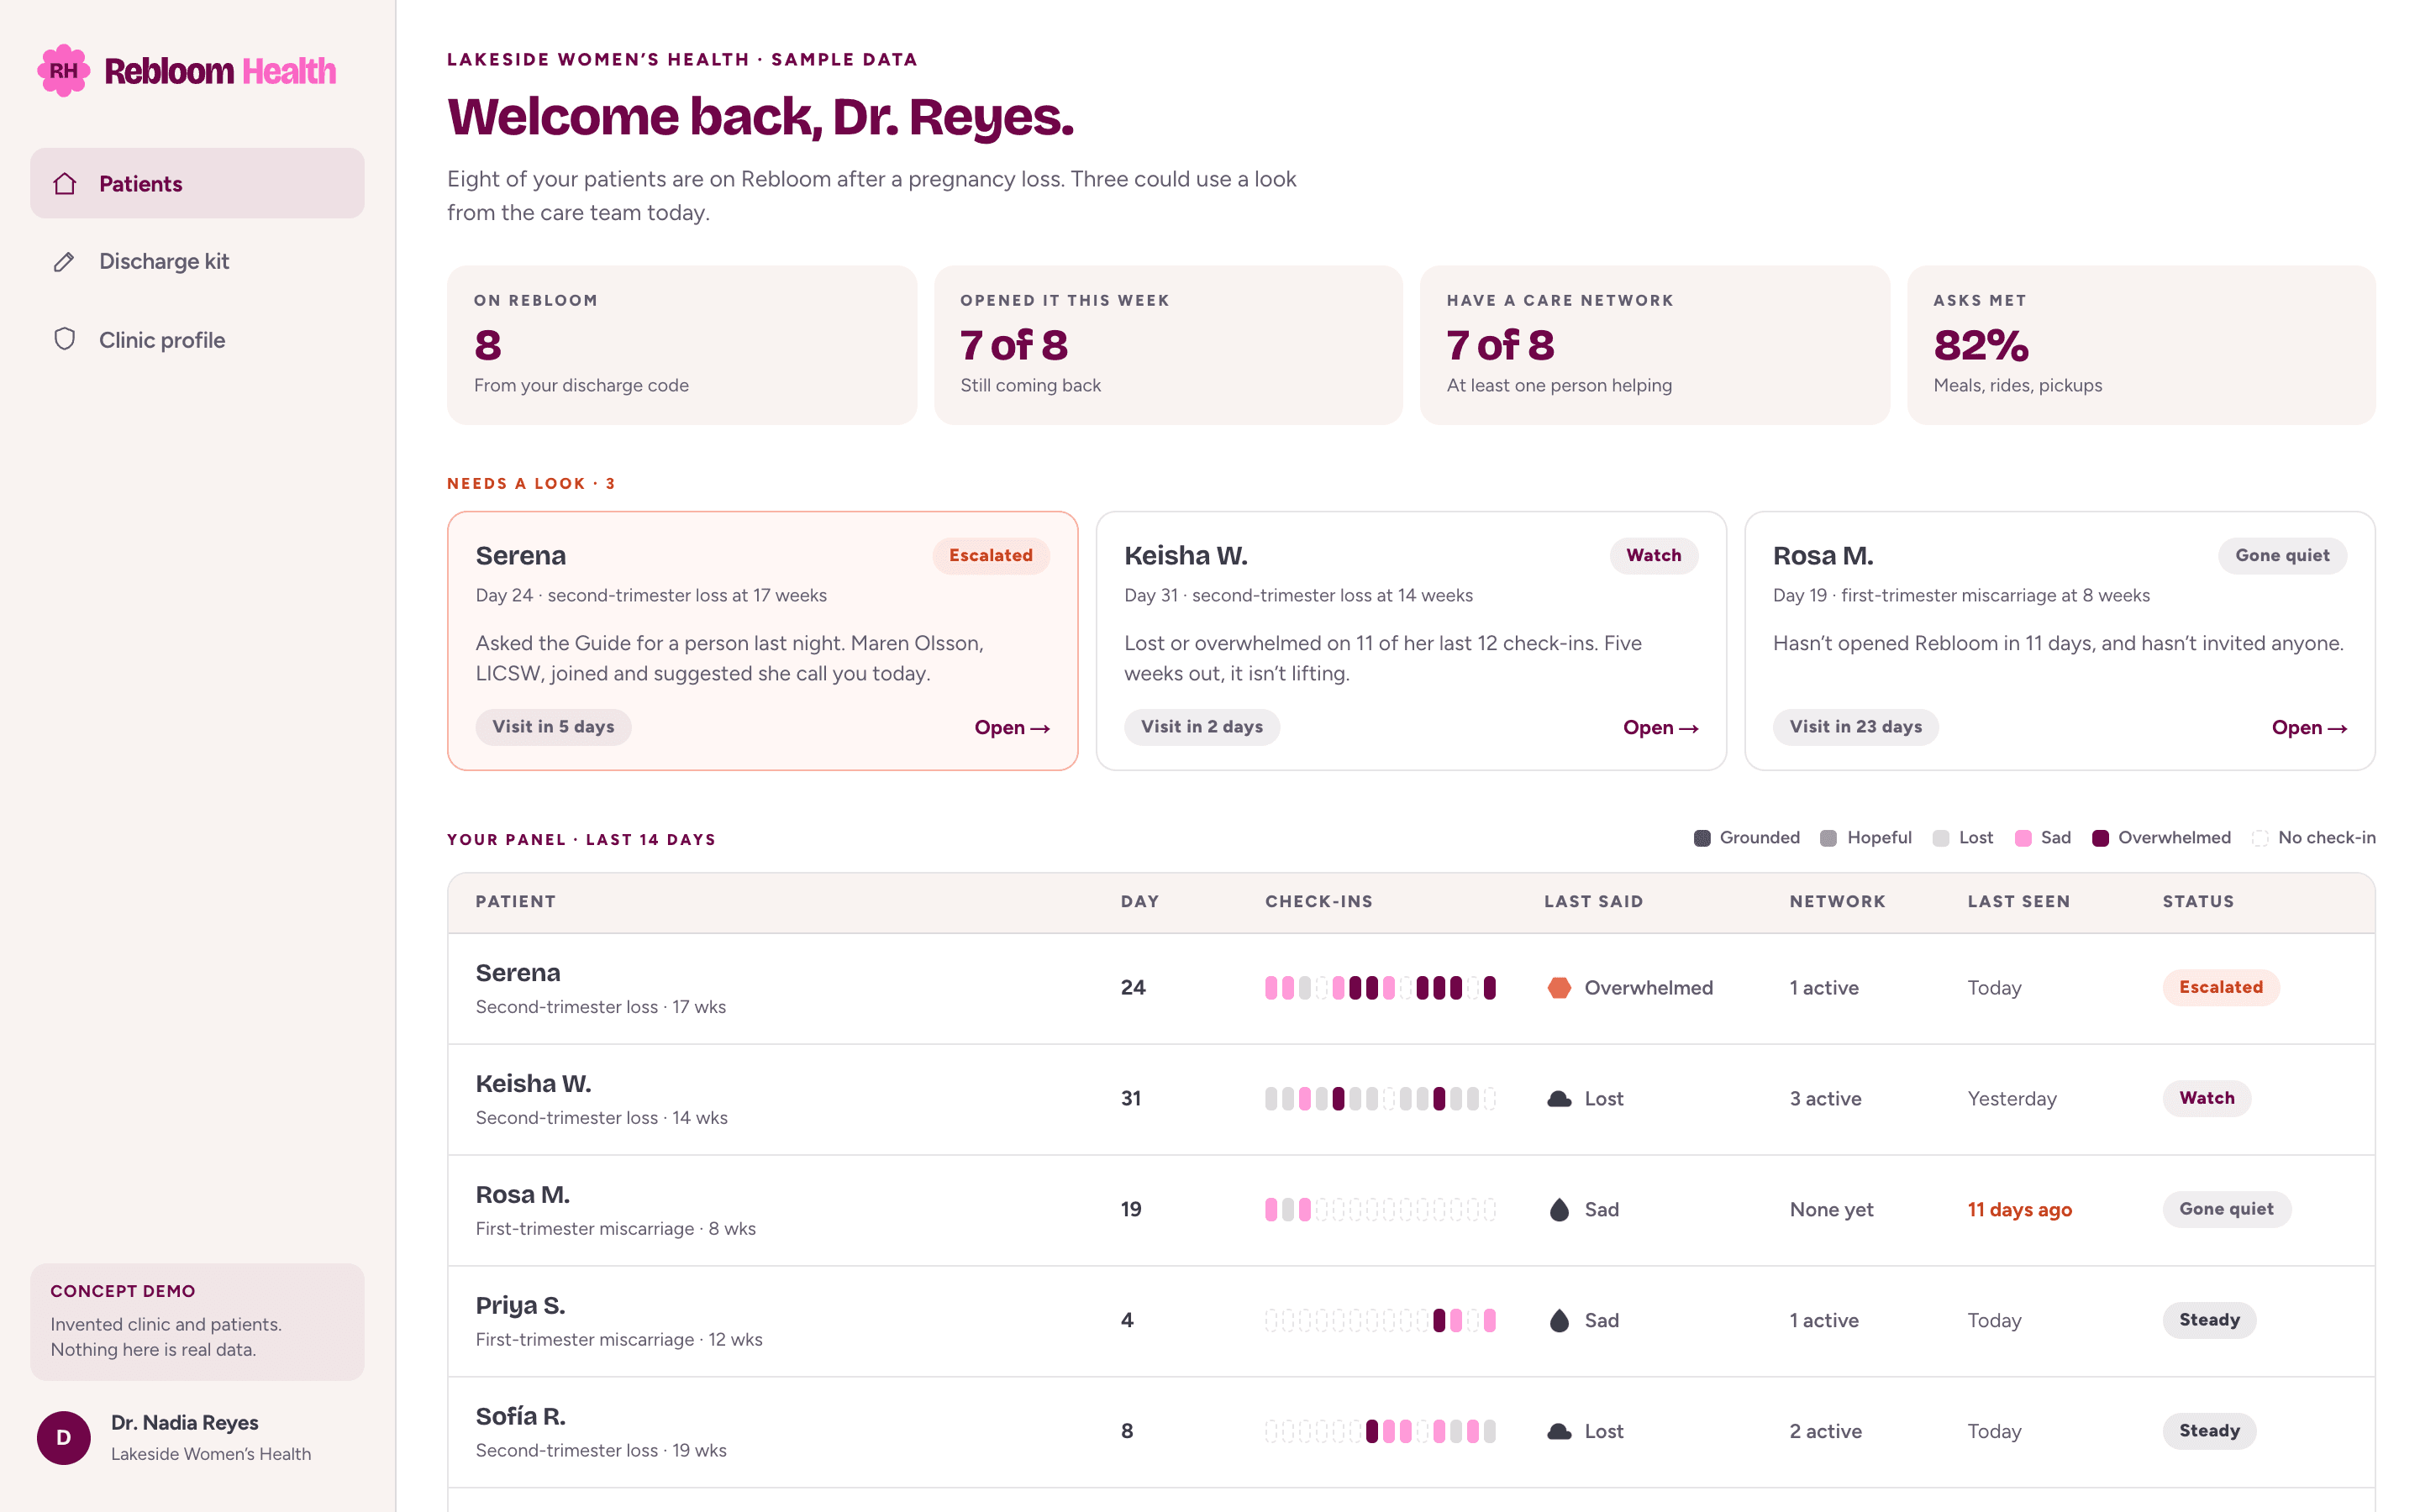Click Rosa M.'s Sad droplet icon
The width and height of the screenshot is (2420, 1512).
[x=1559, y=1210]
